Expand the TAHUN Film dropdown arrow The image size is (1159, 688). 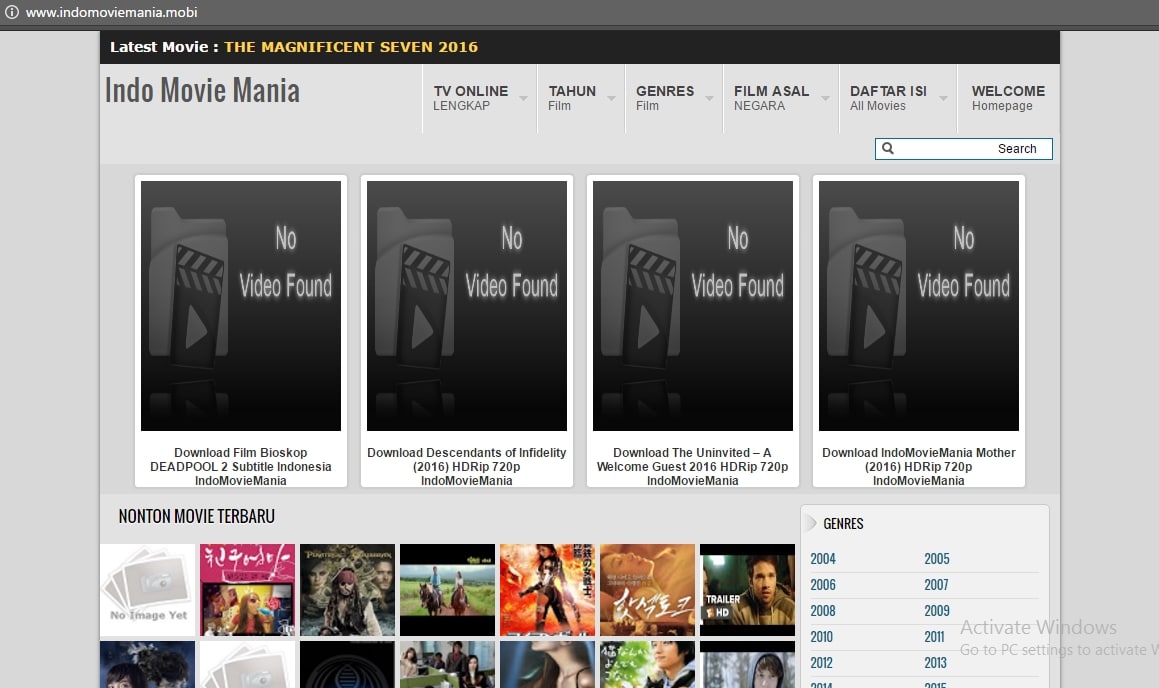[611, 98]
